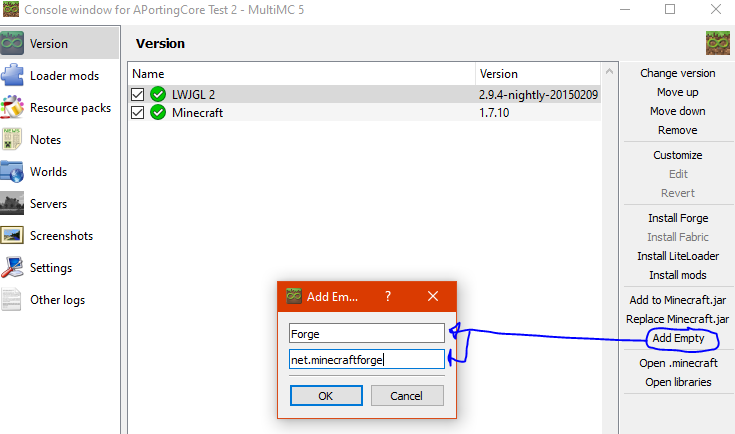Click Move up button
This screenshot has height=434, width=735.
tap(678, 92)
